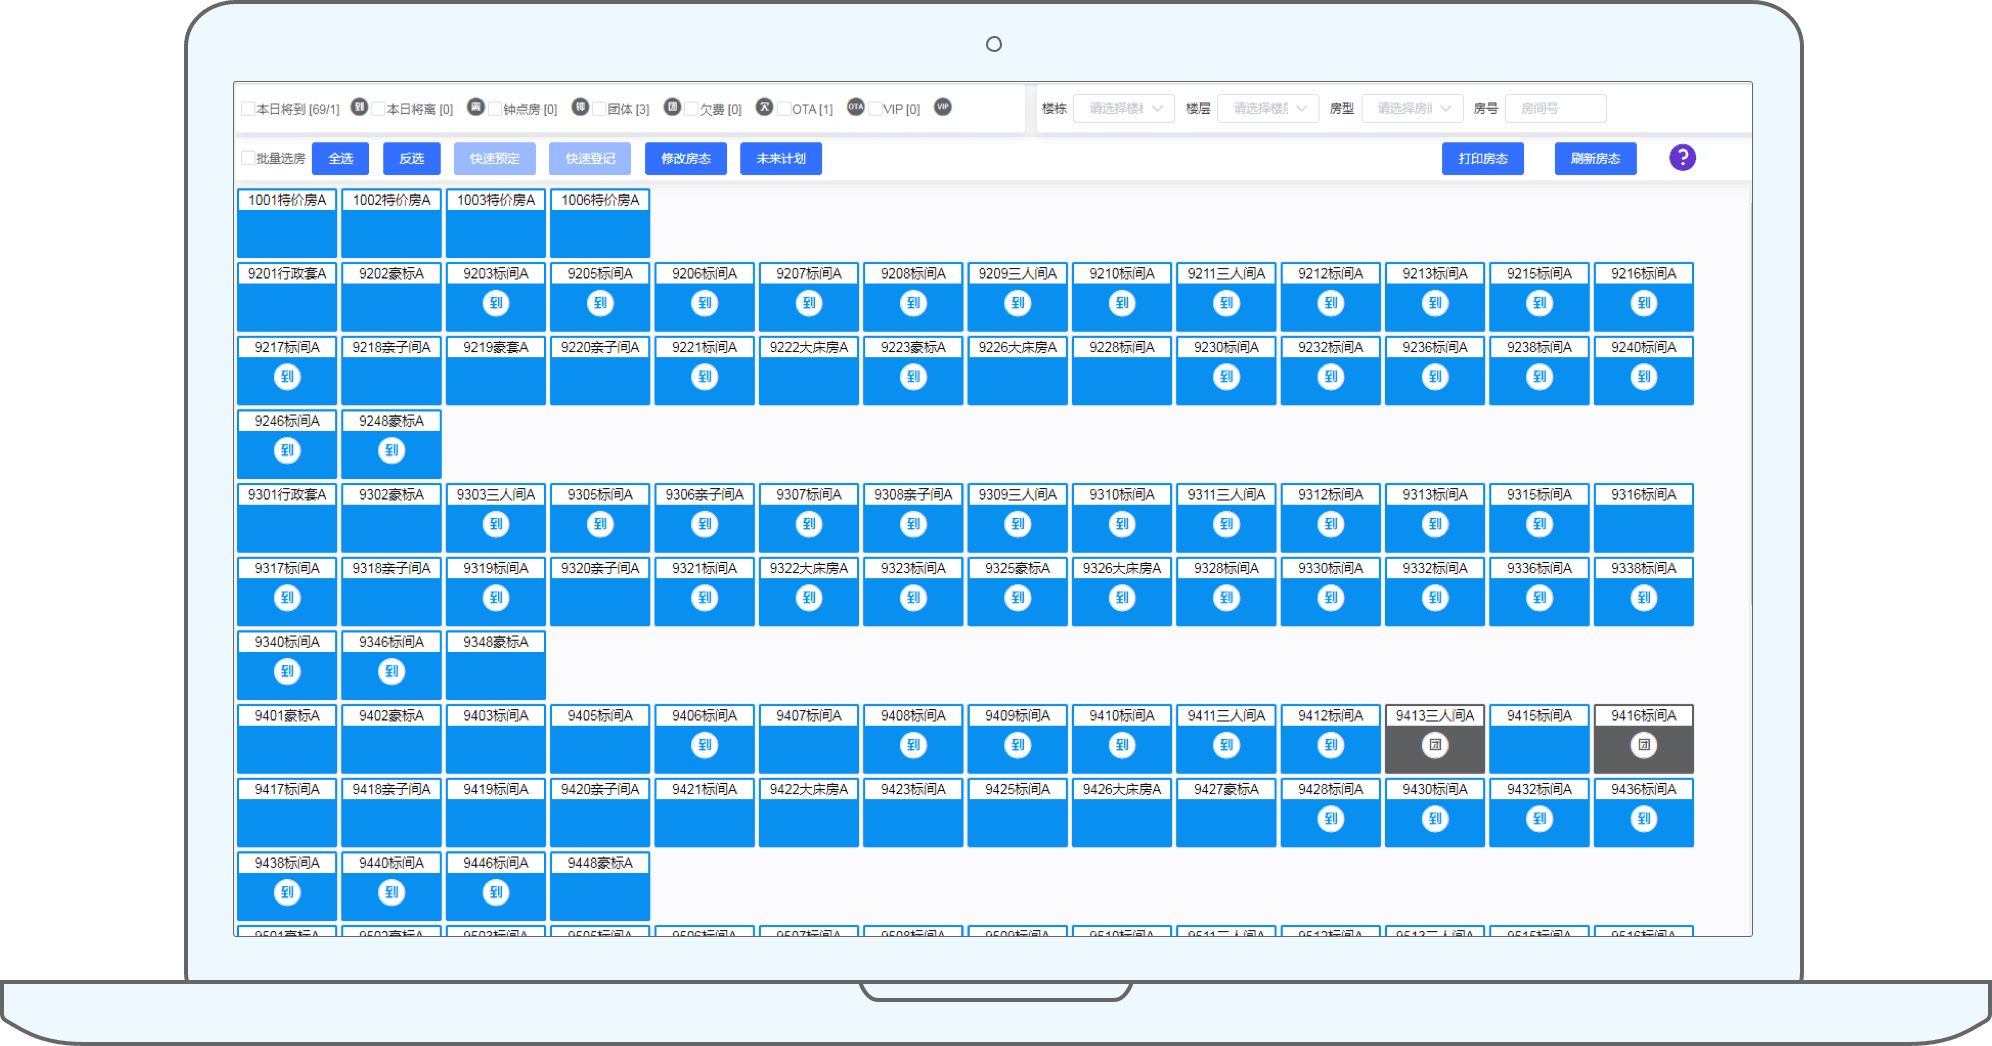Tick the 本日将到 [69/1] checkbox
The height and width of the screenshot is (1046, 1992).
[x=248, y=109]
